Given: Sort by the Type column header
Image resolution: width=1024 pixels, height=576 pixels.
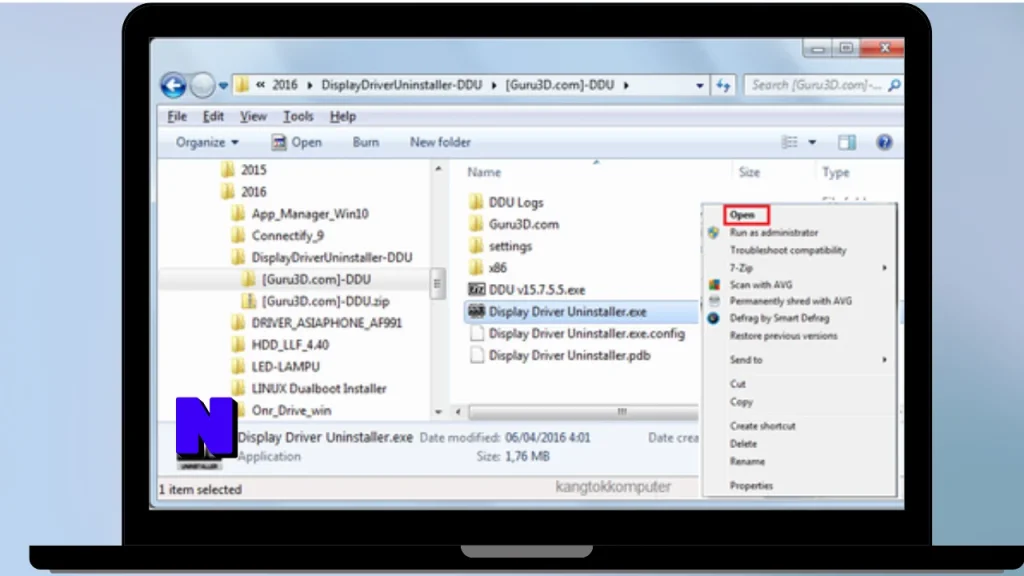Looking at the screenshot, I should coord(835,172).
